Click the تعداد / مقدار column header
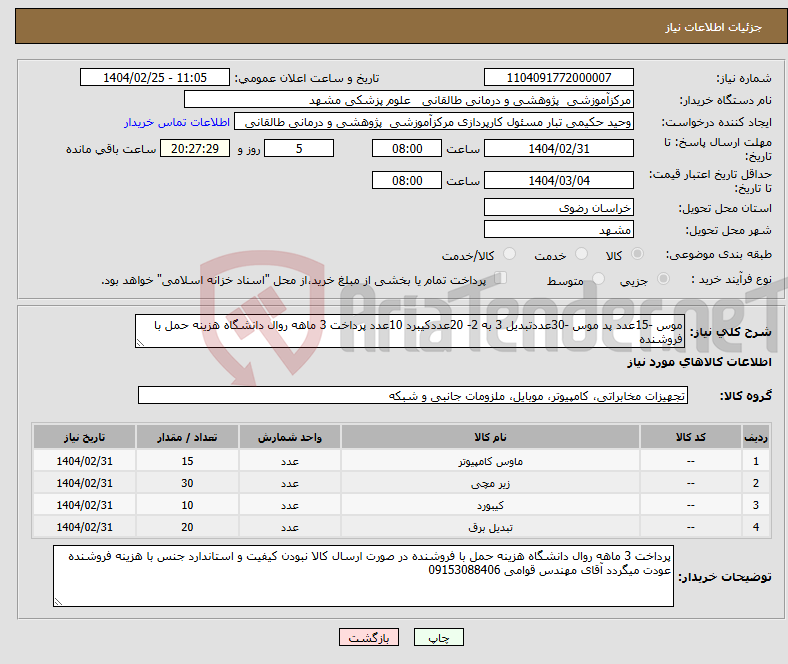This screenshot has height=664, width=788. coord(187,437)
